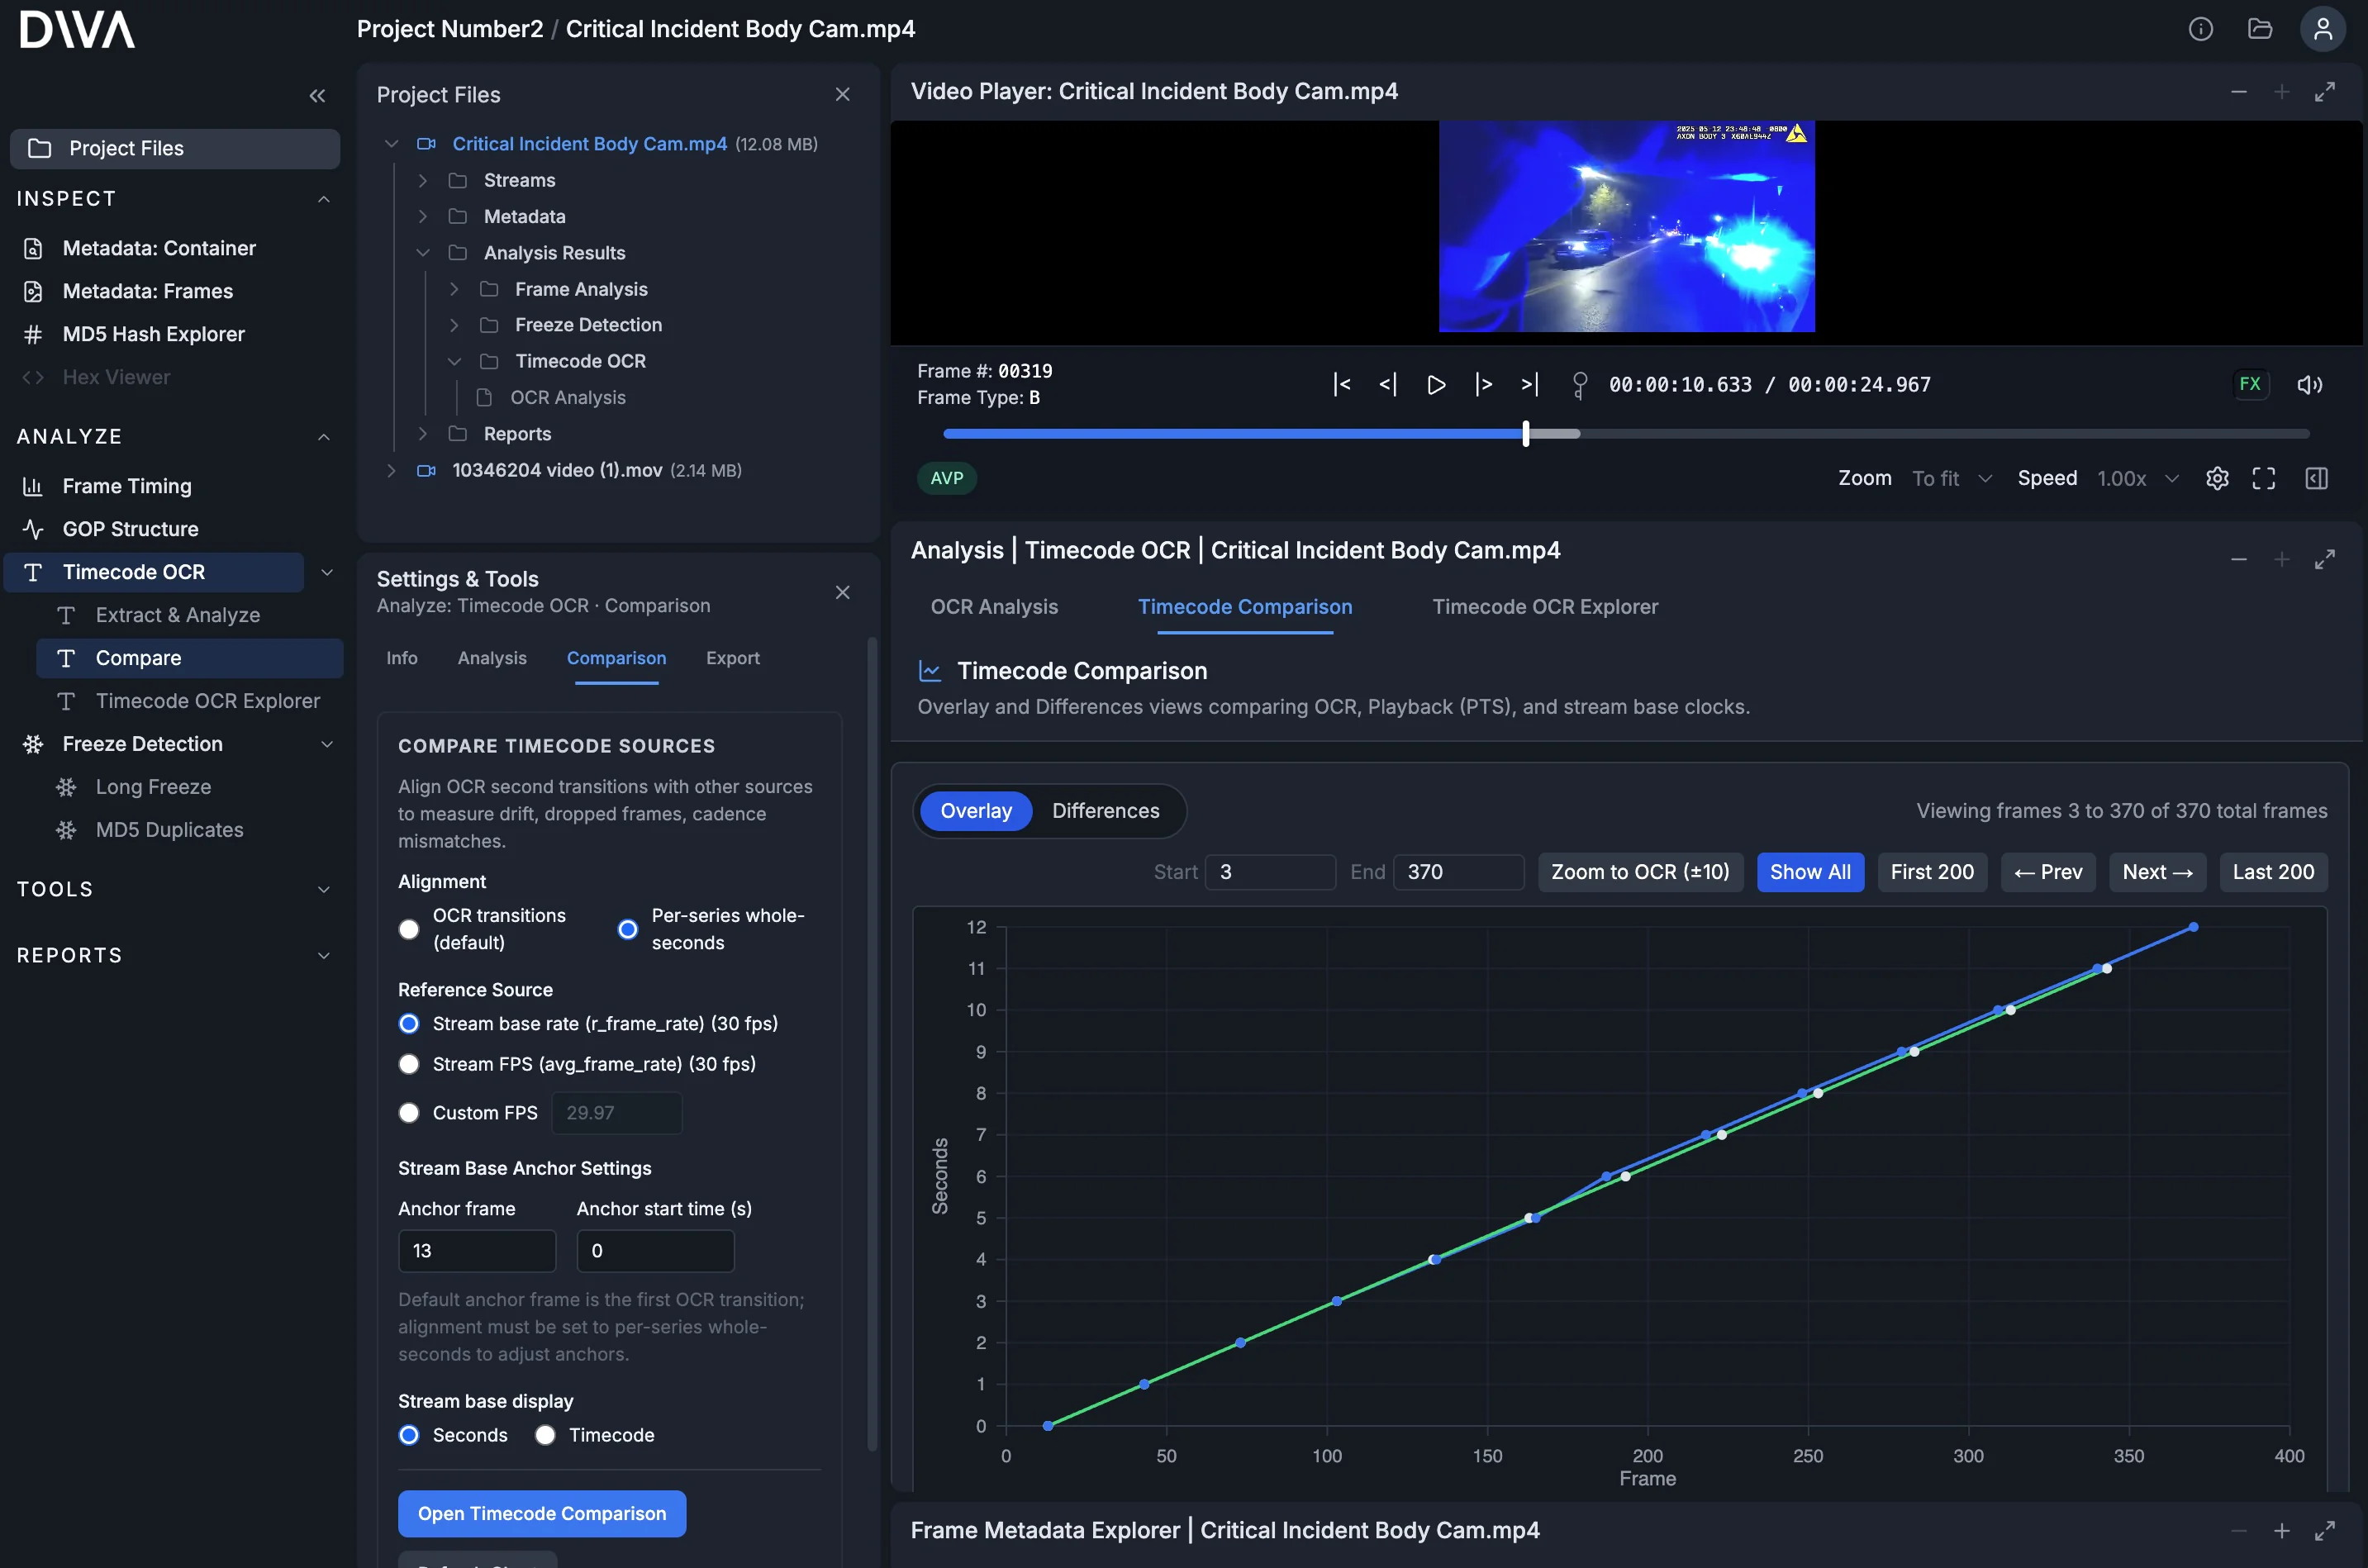Toggle the FX button in the video player
Viewport: 2368px width, 1568px height.
[2251, 384]
